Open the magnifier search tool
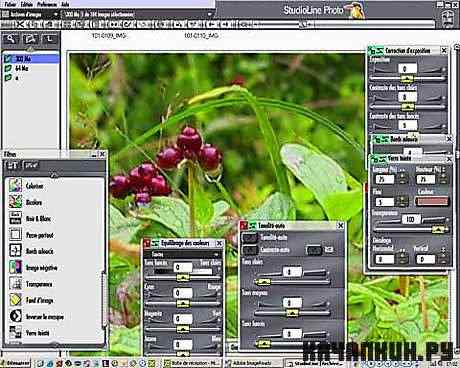The height and width of the screenshot is (368, 460). pyautogui.click(x=11, y=40)
